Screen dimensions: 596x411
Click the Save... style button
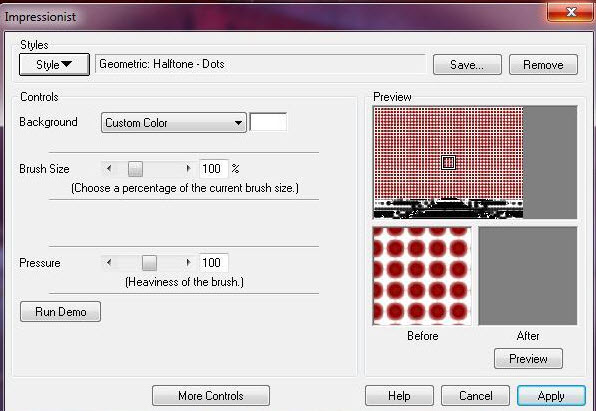[467, 65]
